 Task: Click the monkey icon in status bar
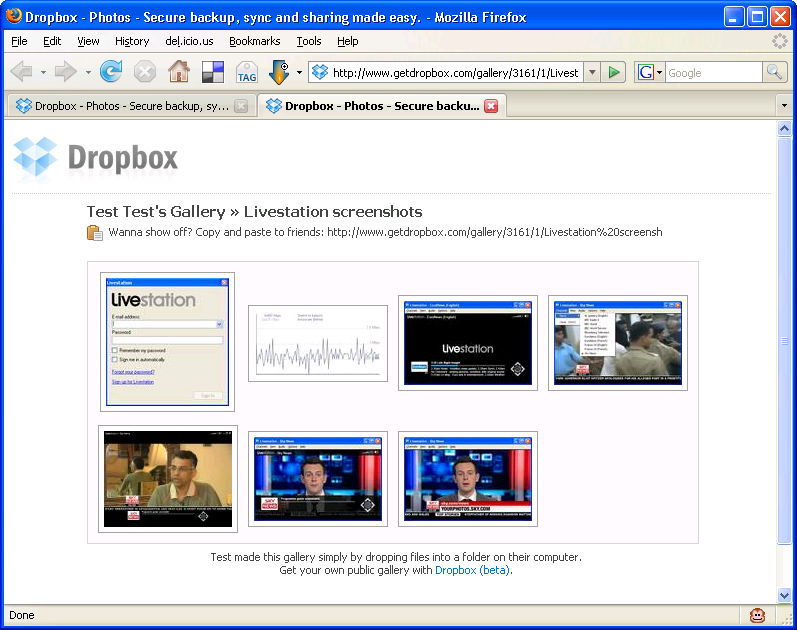[x=757, y=616]
